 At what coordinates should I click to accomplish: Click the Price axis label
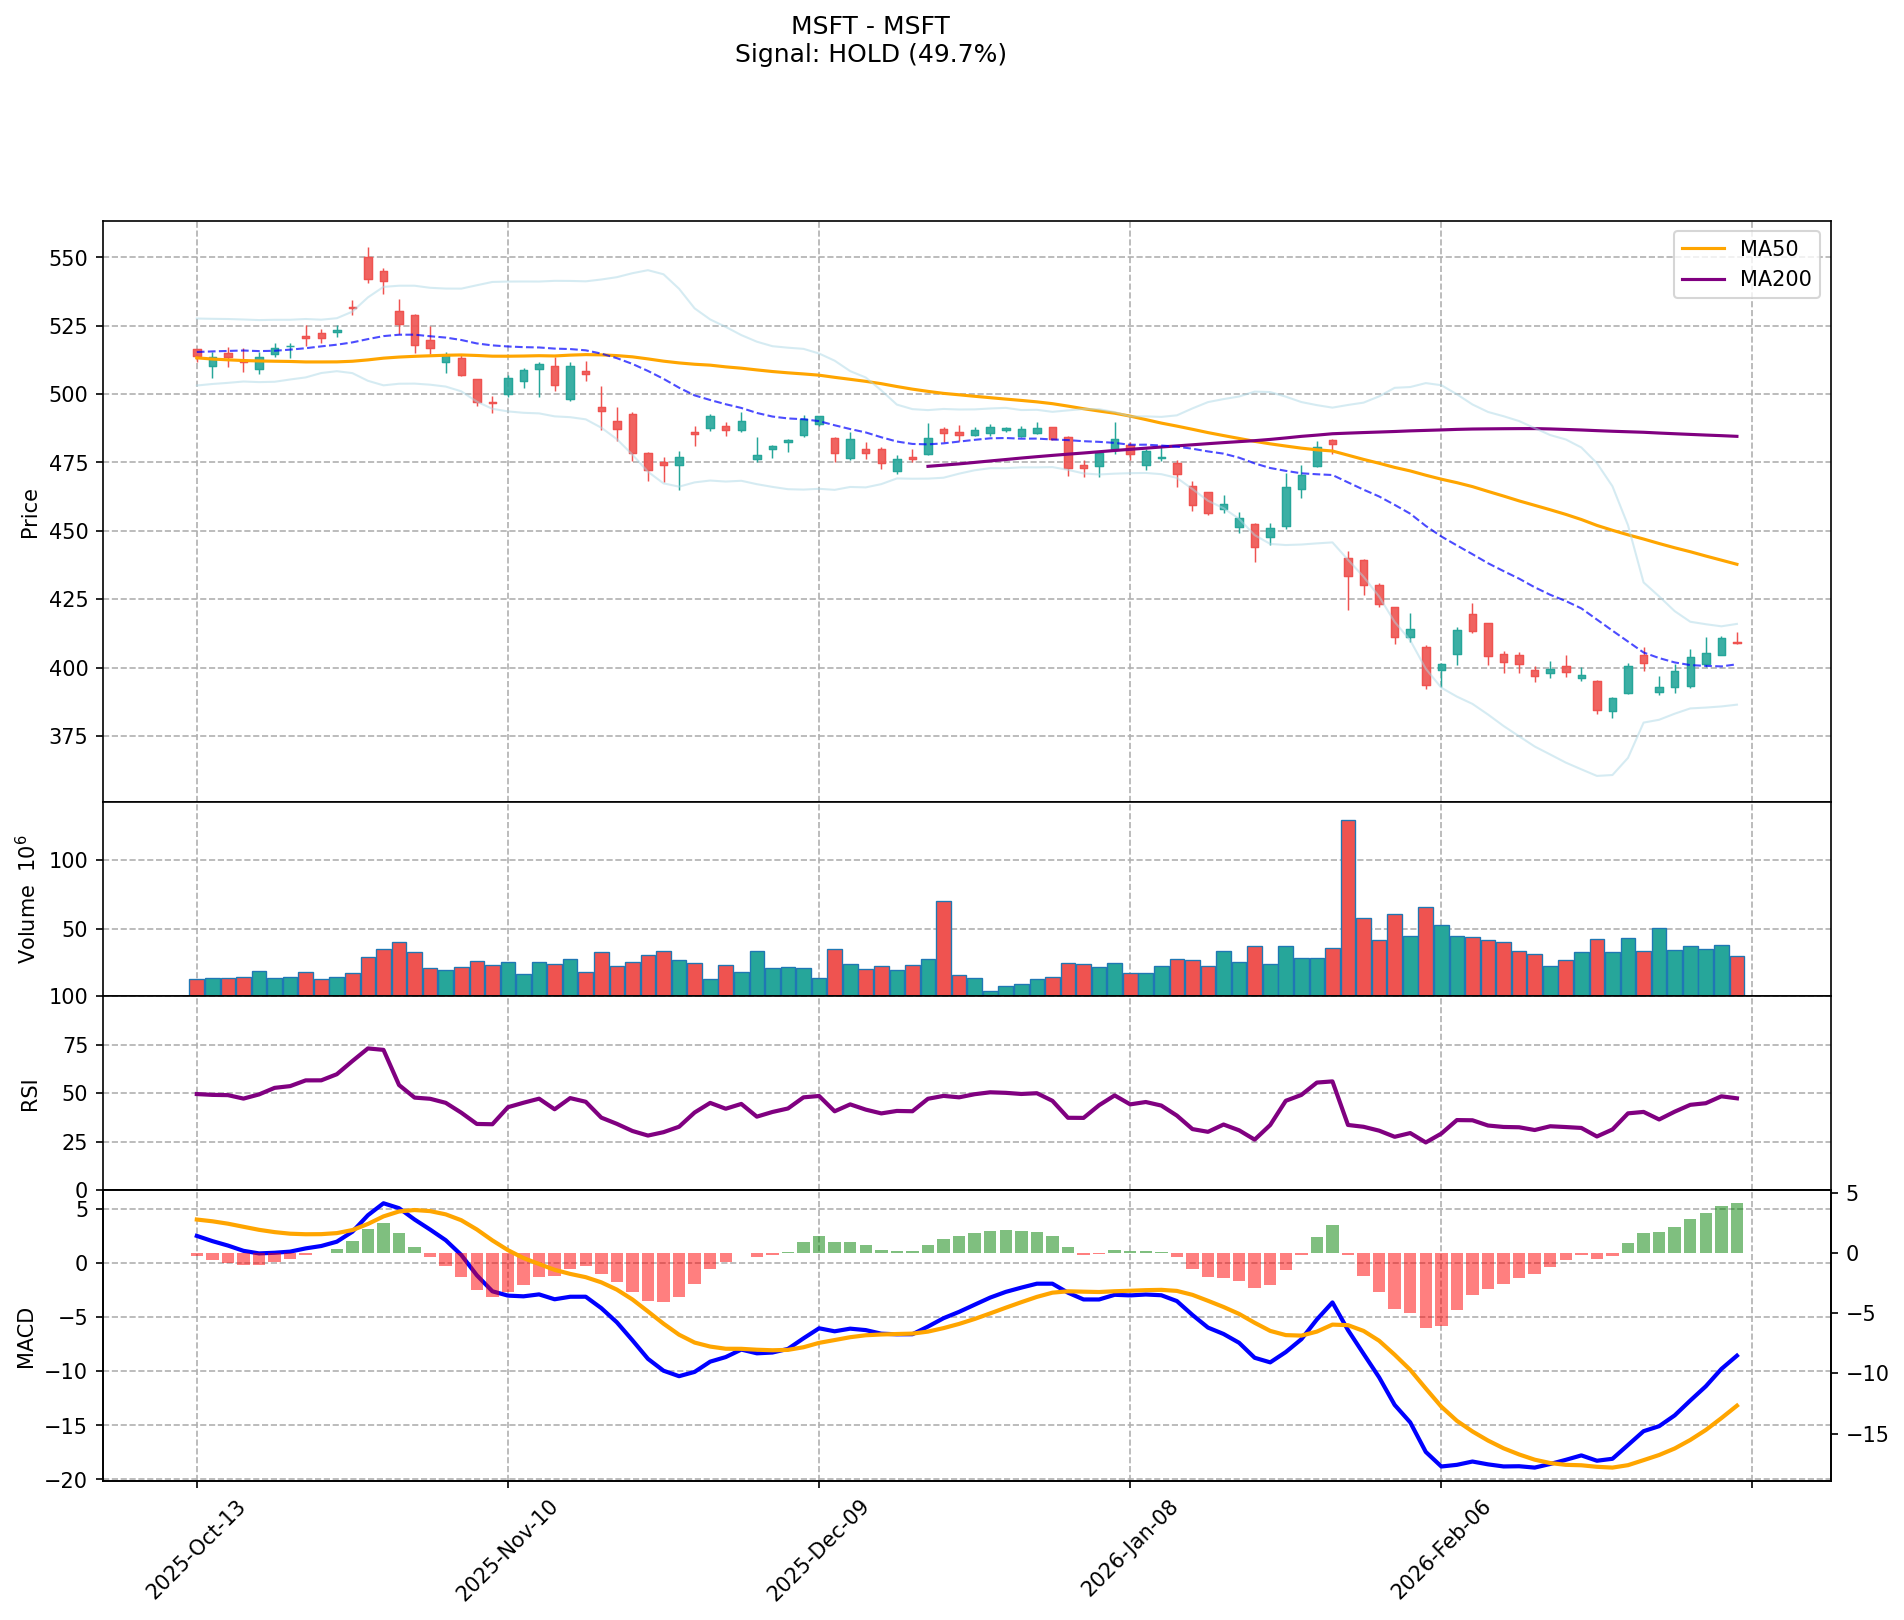(x=30, y=513)
